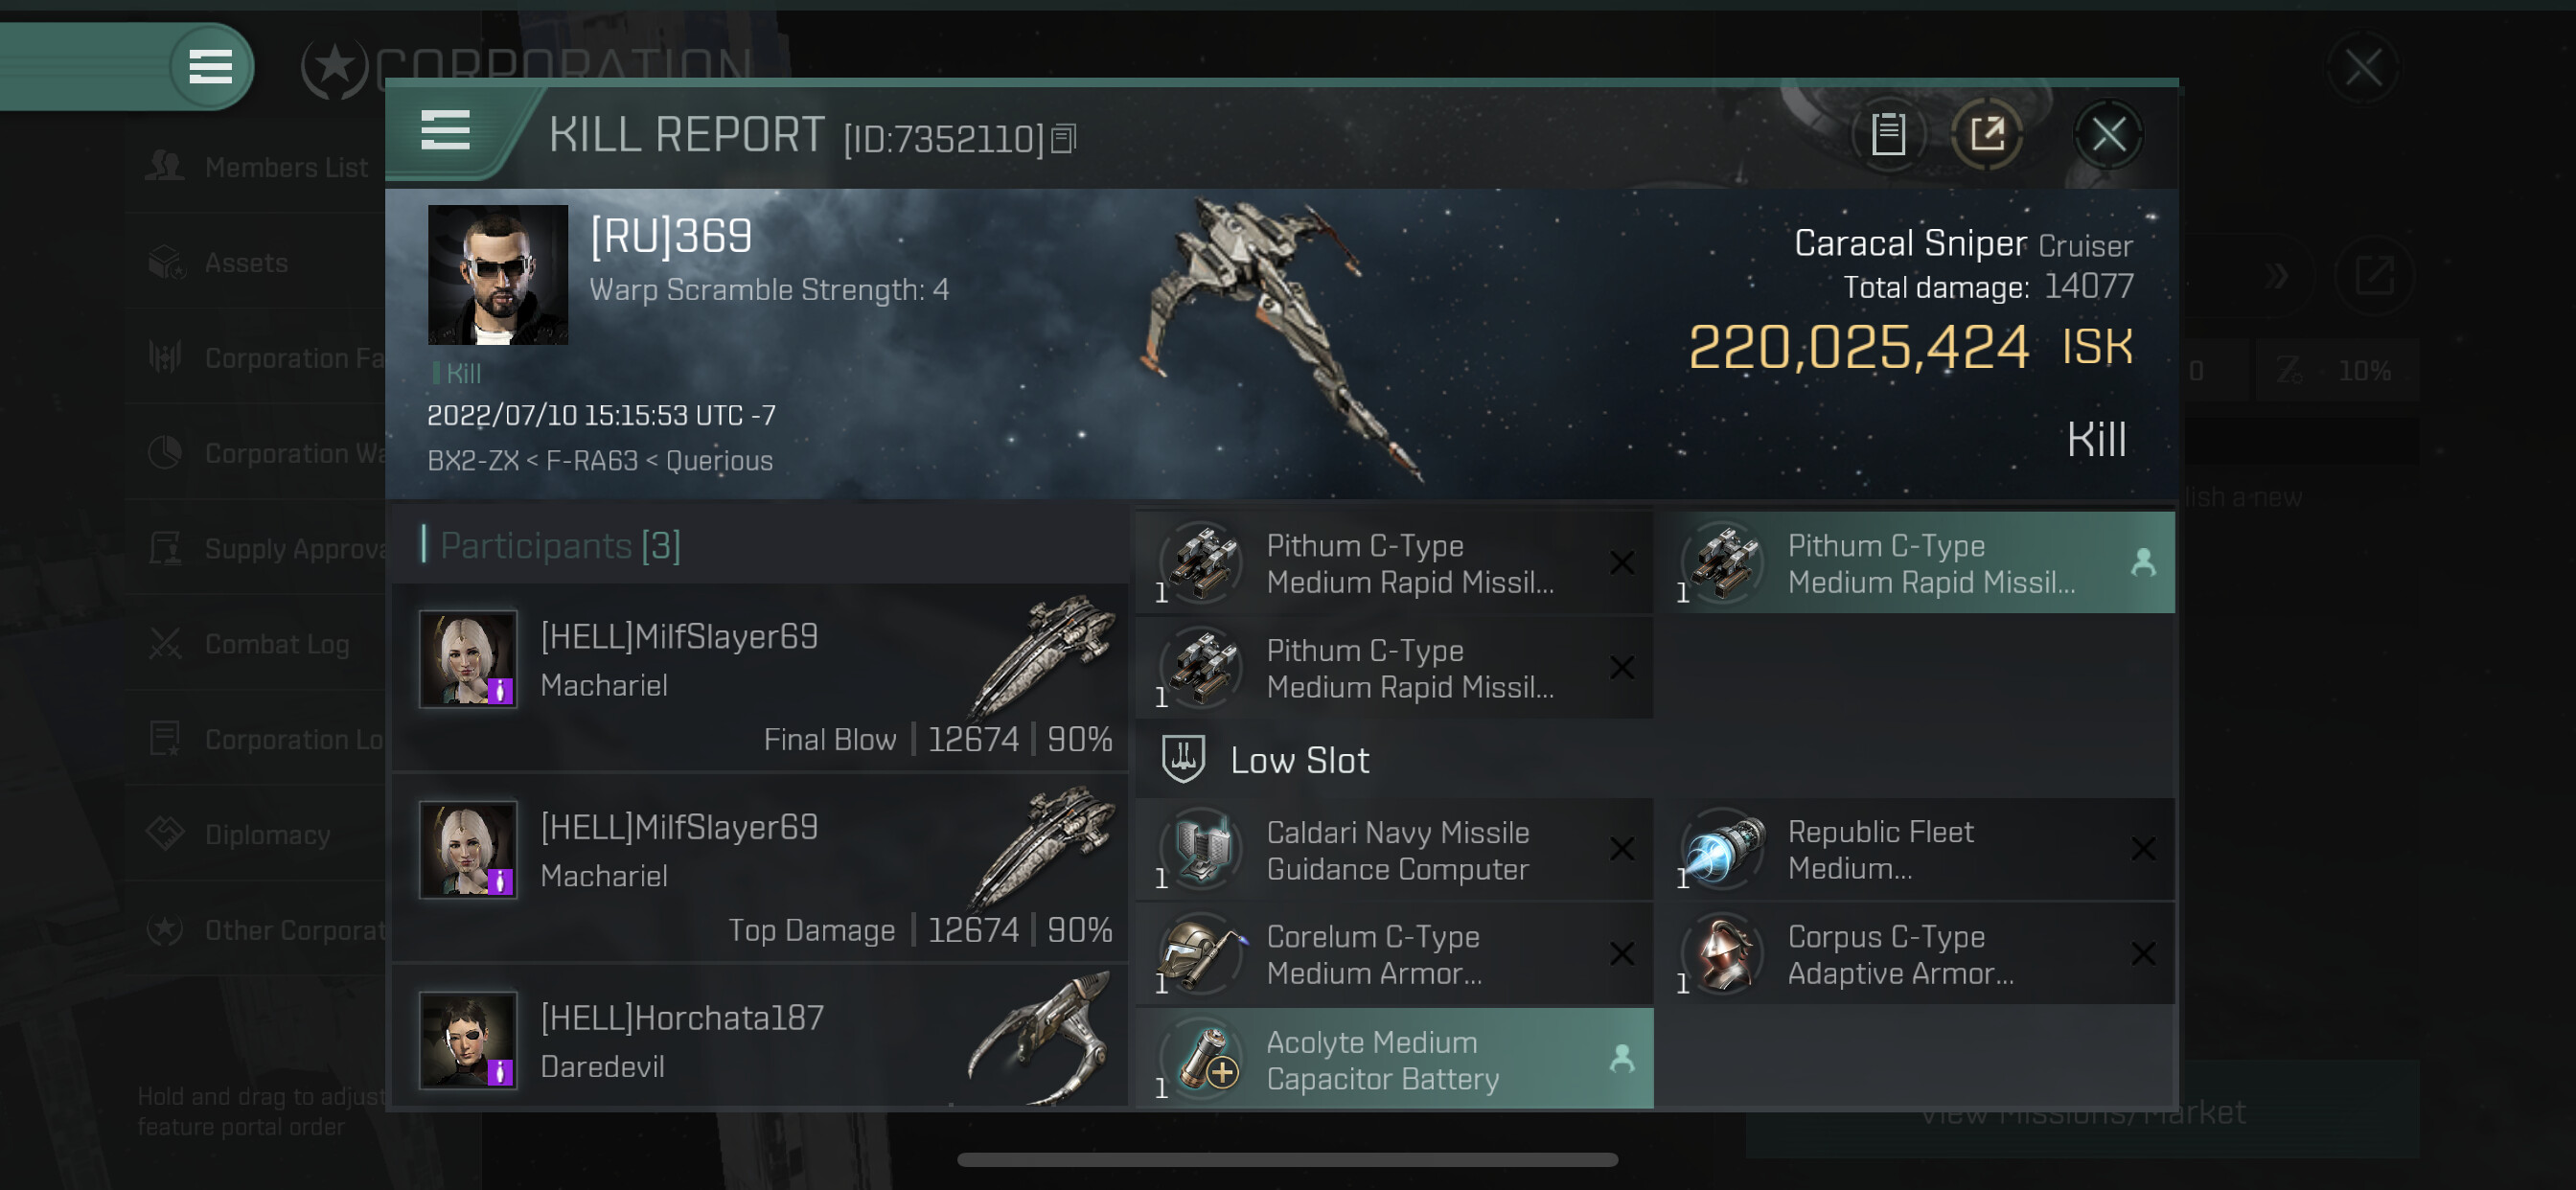The height and width of the screenshot is (1190, 2576).
Task: Copy the kill report ID
Action: point(1064,139)
